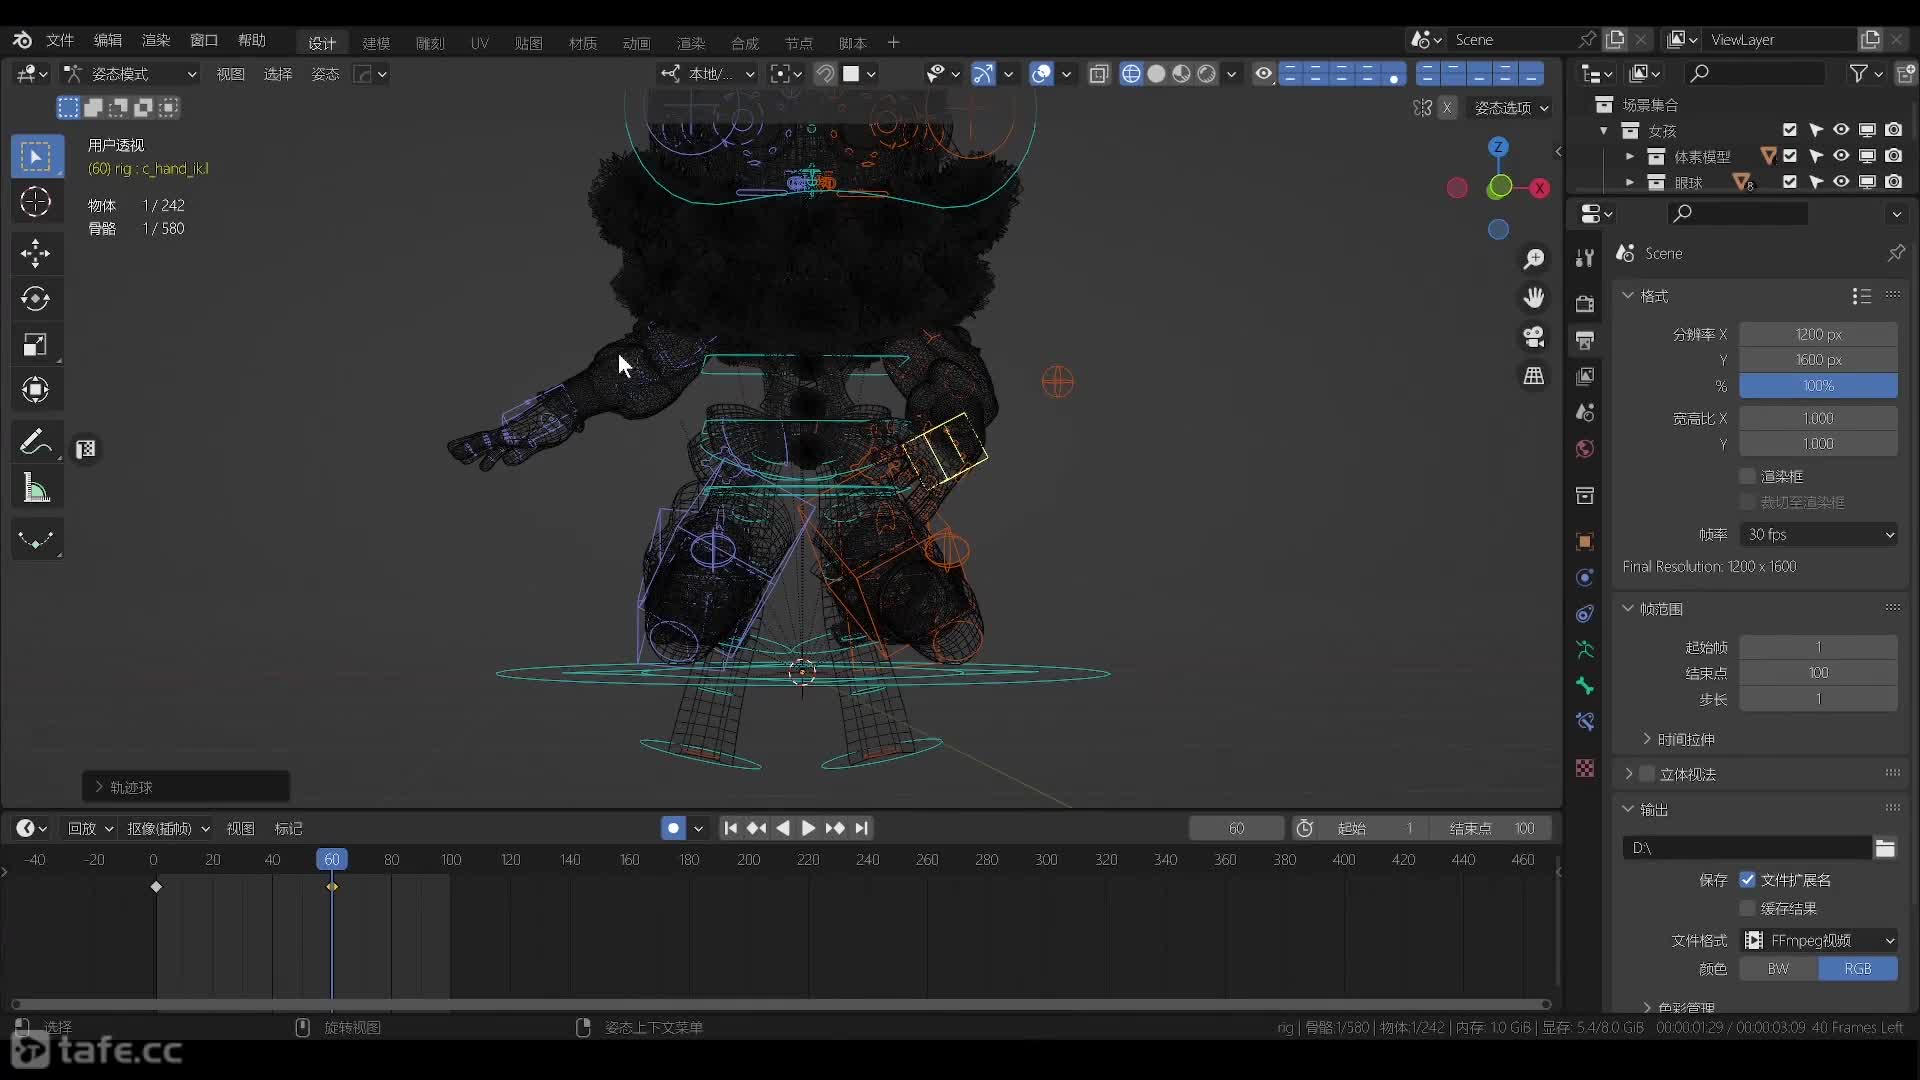Open the Tool properties tab
The height and width of the screenshot is (1080, 1920).
tap(1585, 258)
